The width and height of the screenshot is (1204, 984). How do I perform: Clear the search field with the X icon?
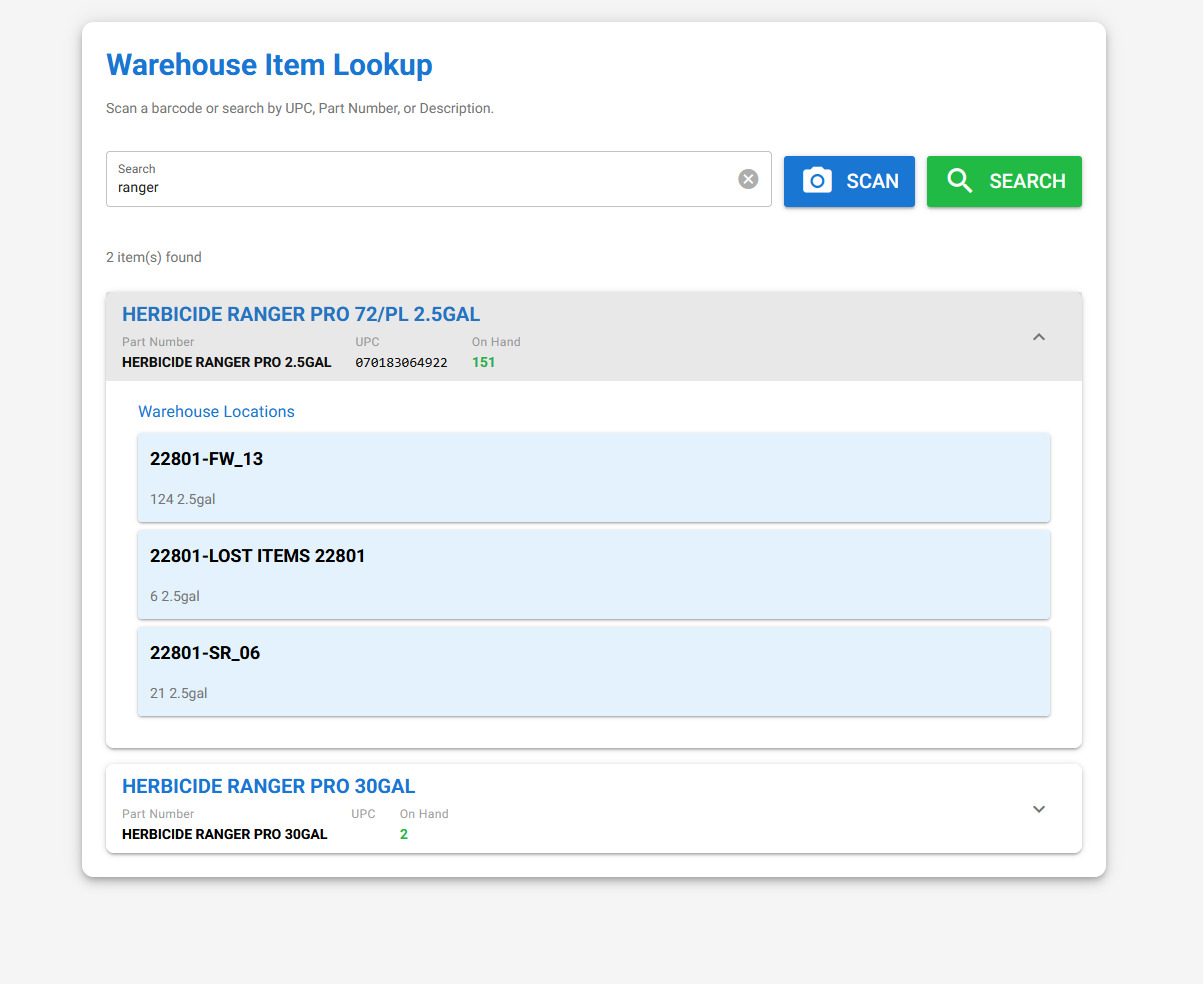point(748,179)
